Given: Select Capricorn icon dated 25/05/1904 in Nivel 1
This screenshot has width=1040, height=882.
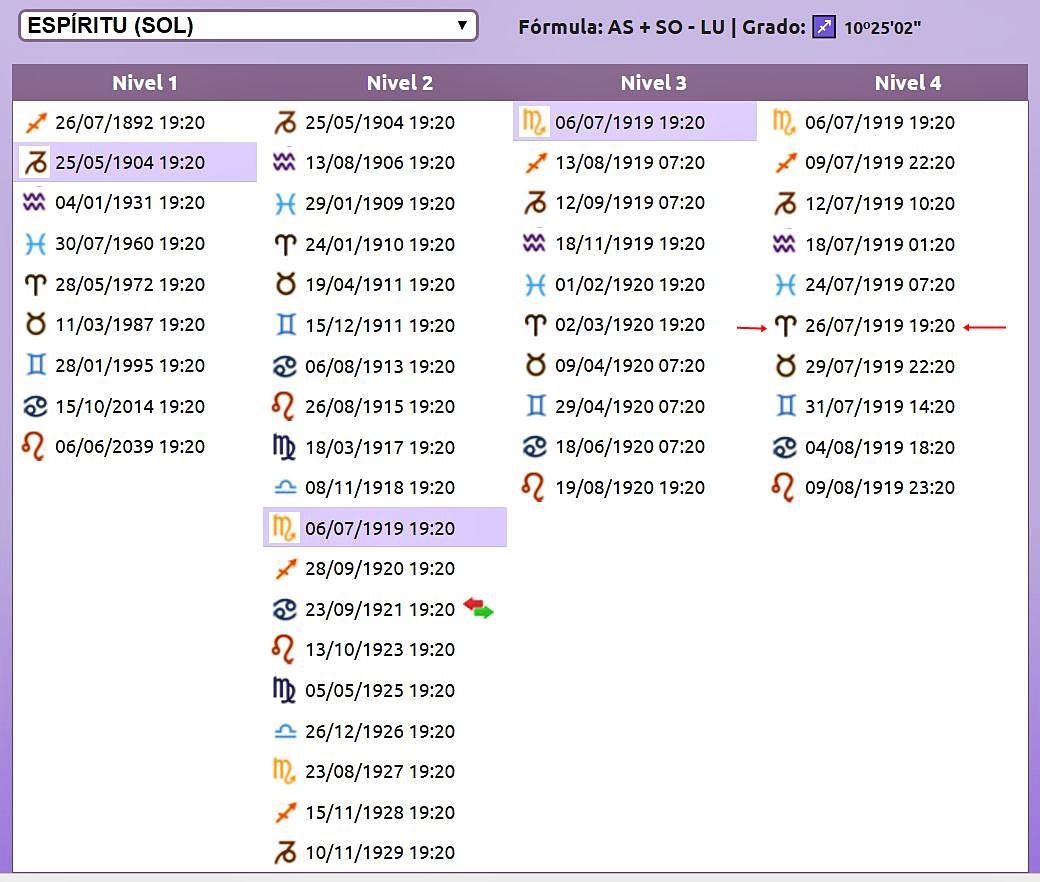Looking at the screenshot, I should click(x=35, y=162).
